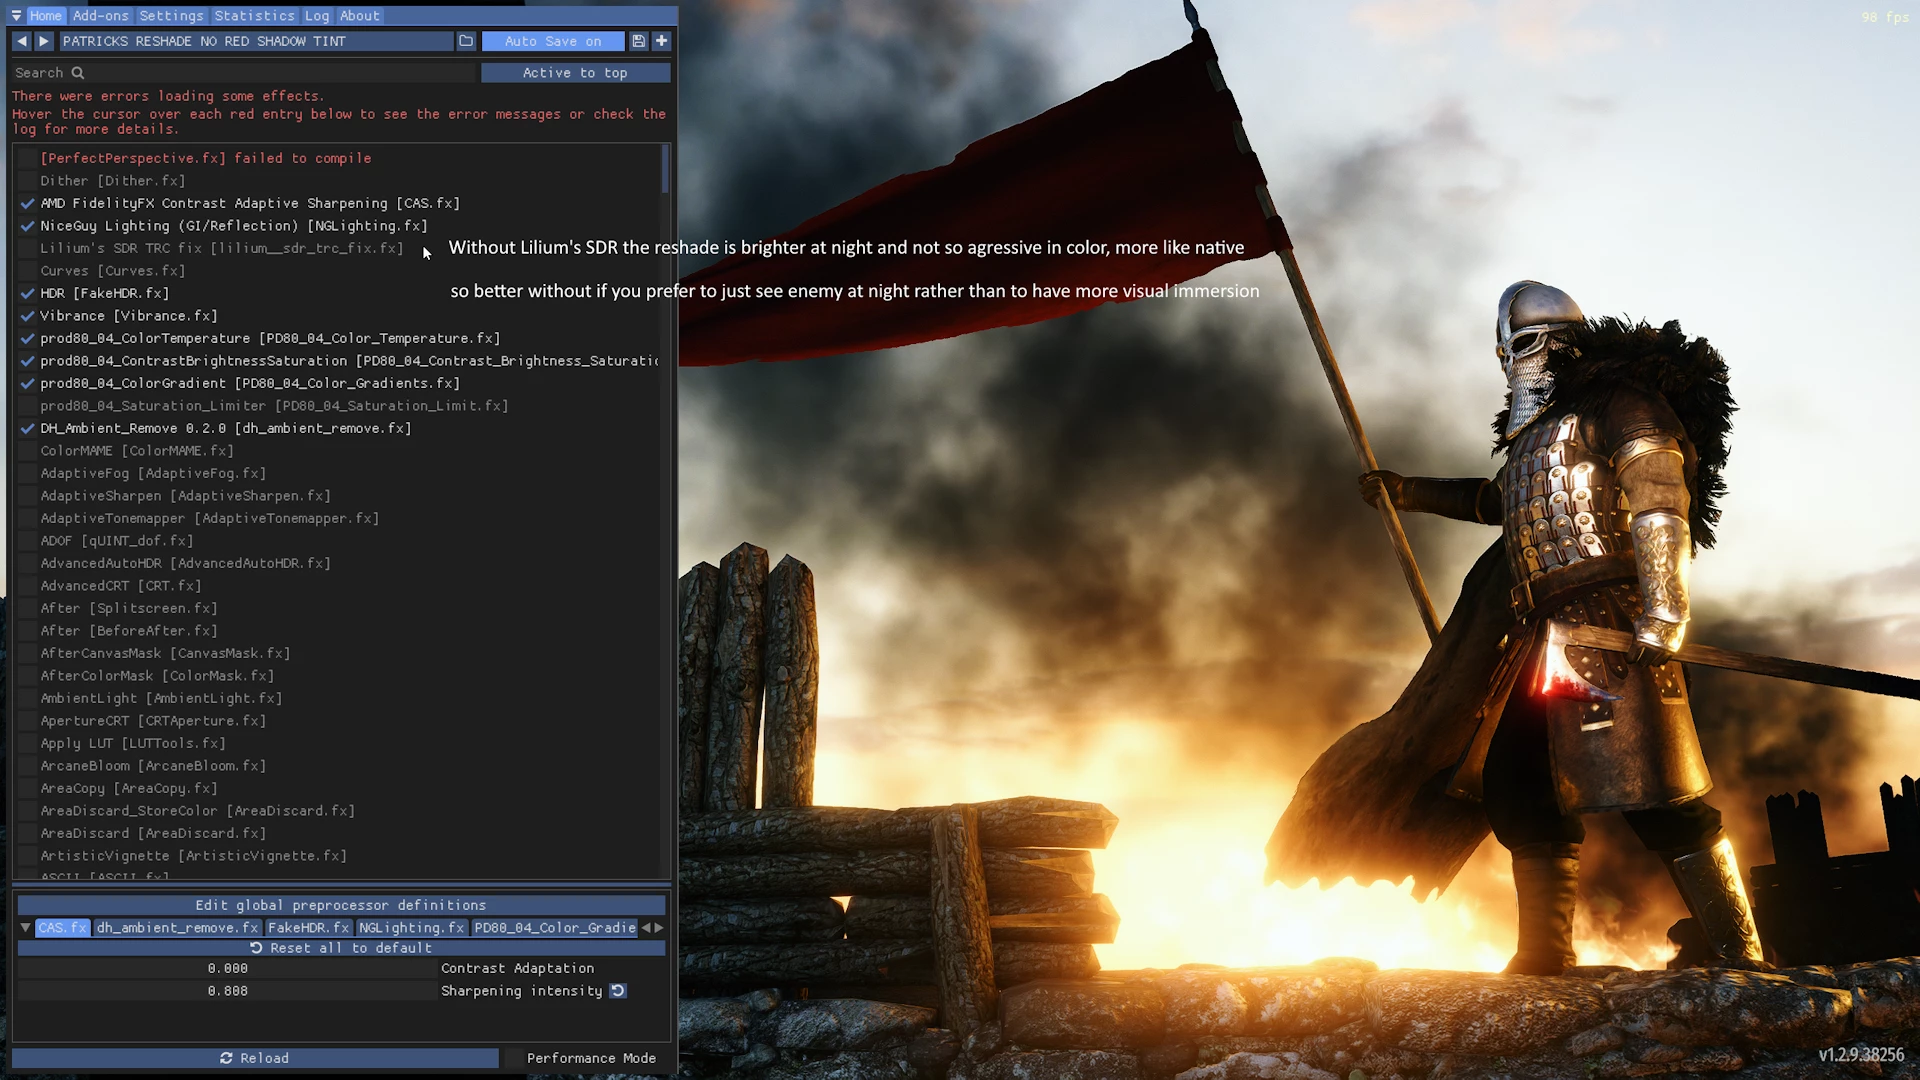This screenshot has height=1080, width=1920.
Task: Adjust the Sharpening intensity slider
Action: (x=227, y=991)
